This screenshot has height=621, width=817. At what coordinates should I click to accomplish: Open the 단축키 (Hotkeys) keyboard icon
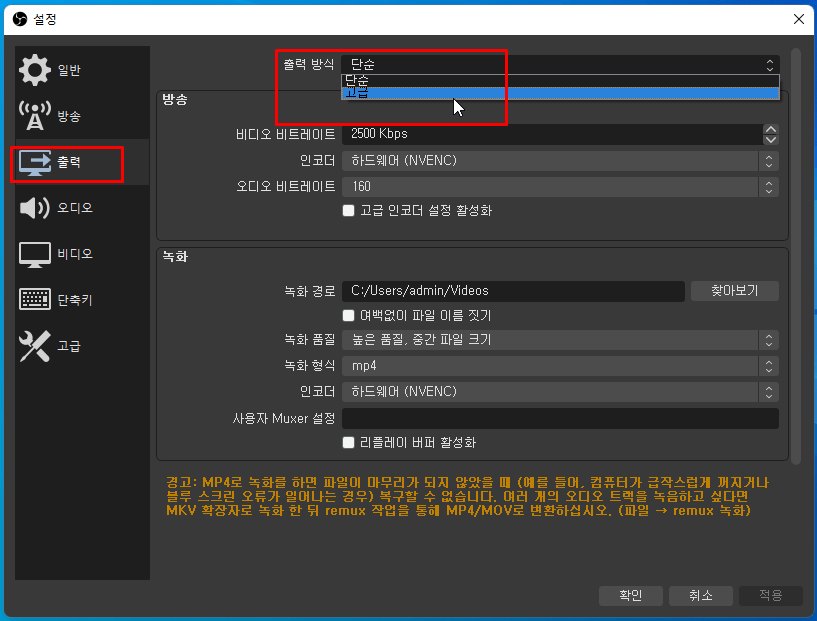pyautogui.click(x=34, y=299)
